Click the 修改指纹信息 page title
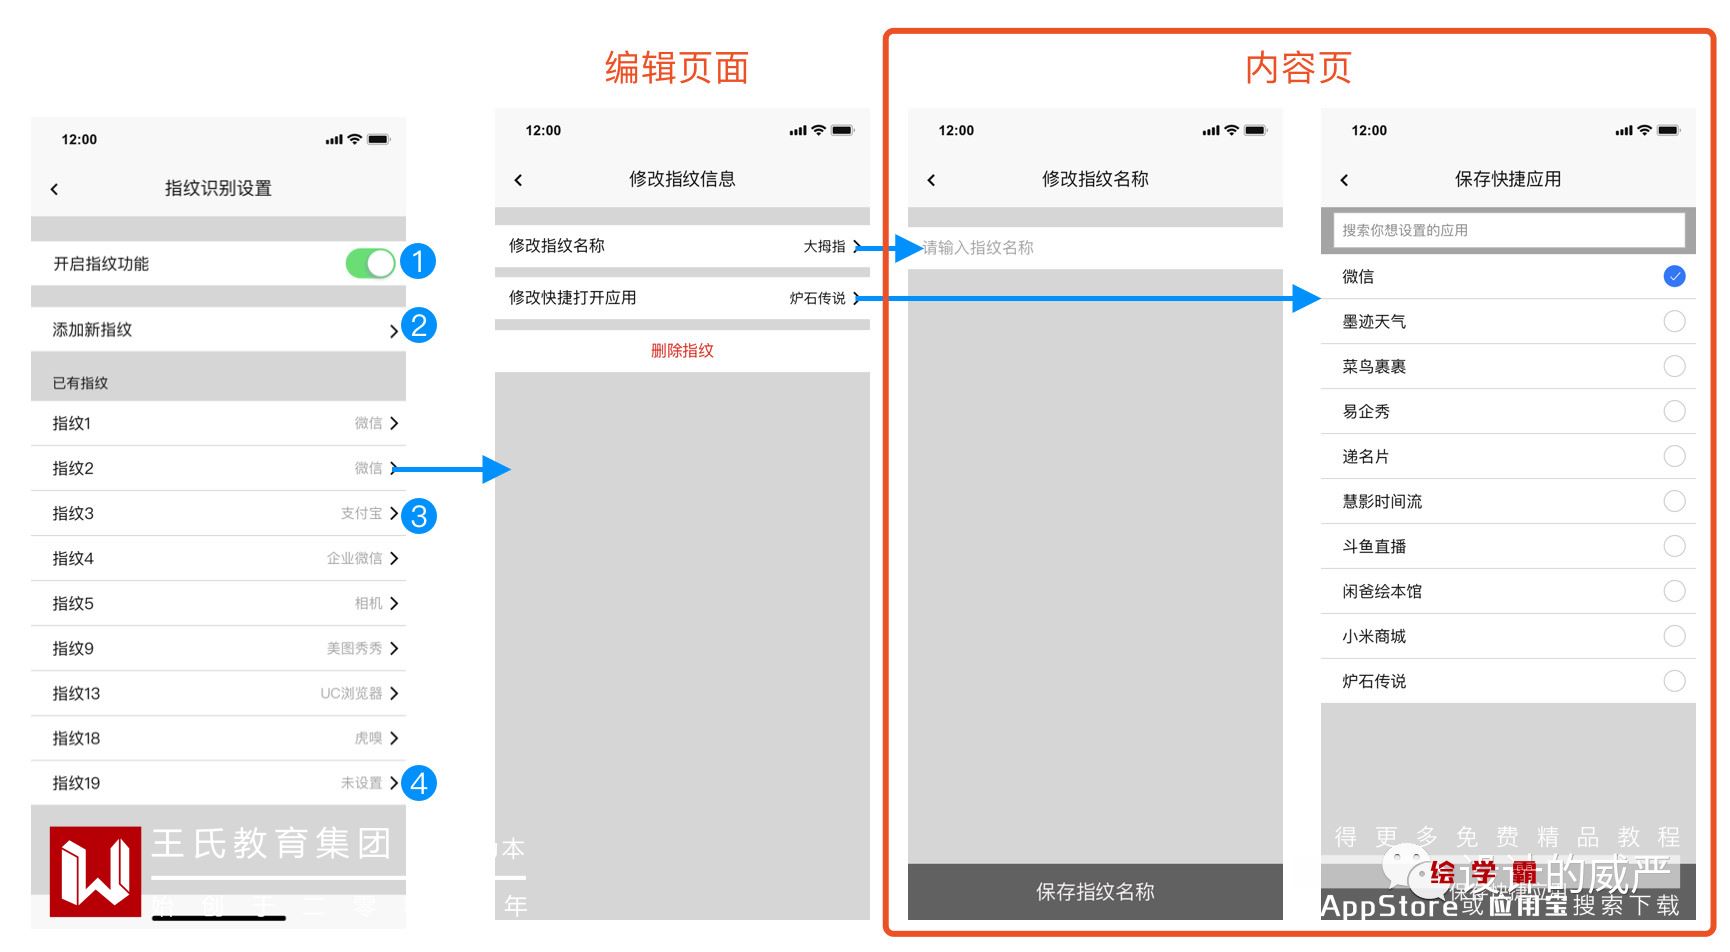 click(x=682, y=179)
